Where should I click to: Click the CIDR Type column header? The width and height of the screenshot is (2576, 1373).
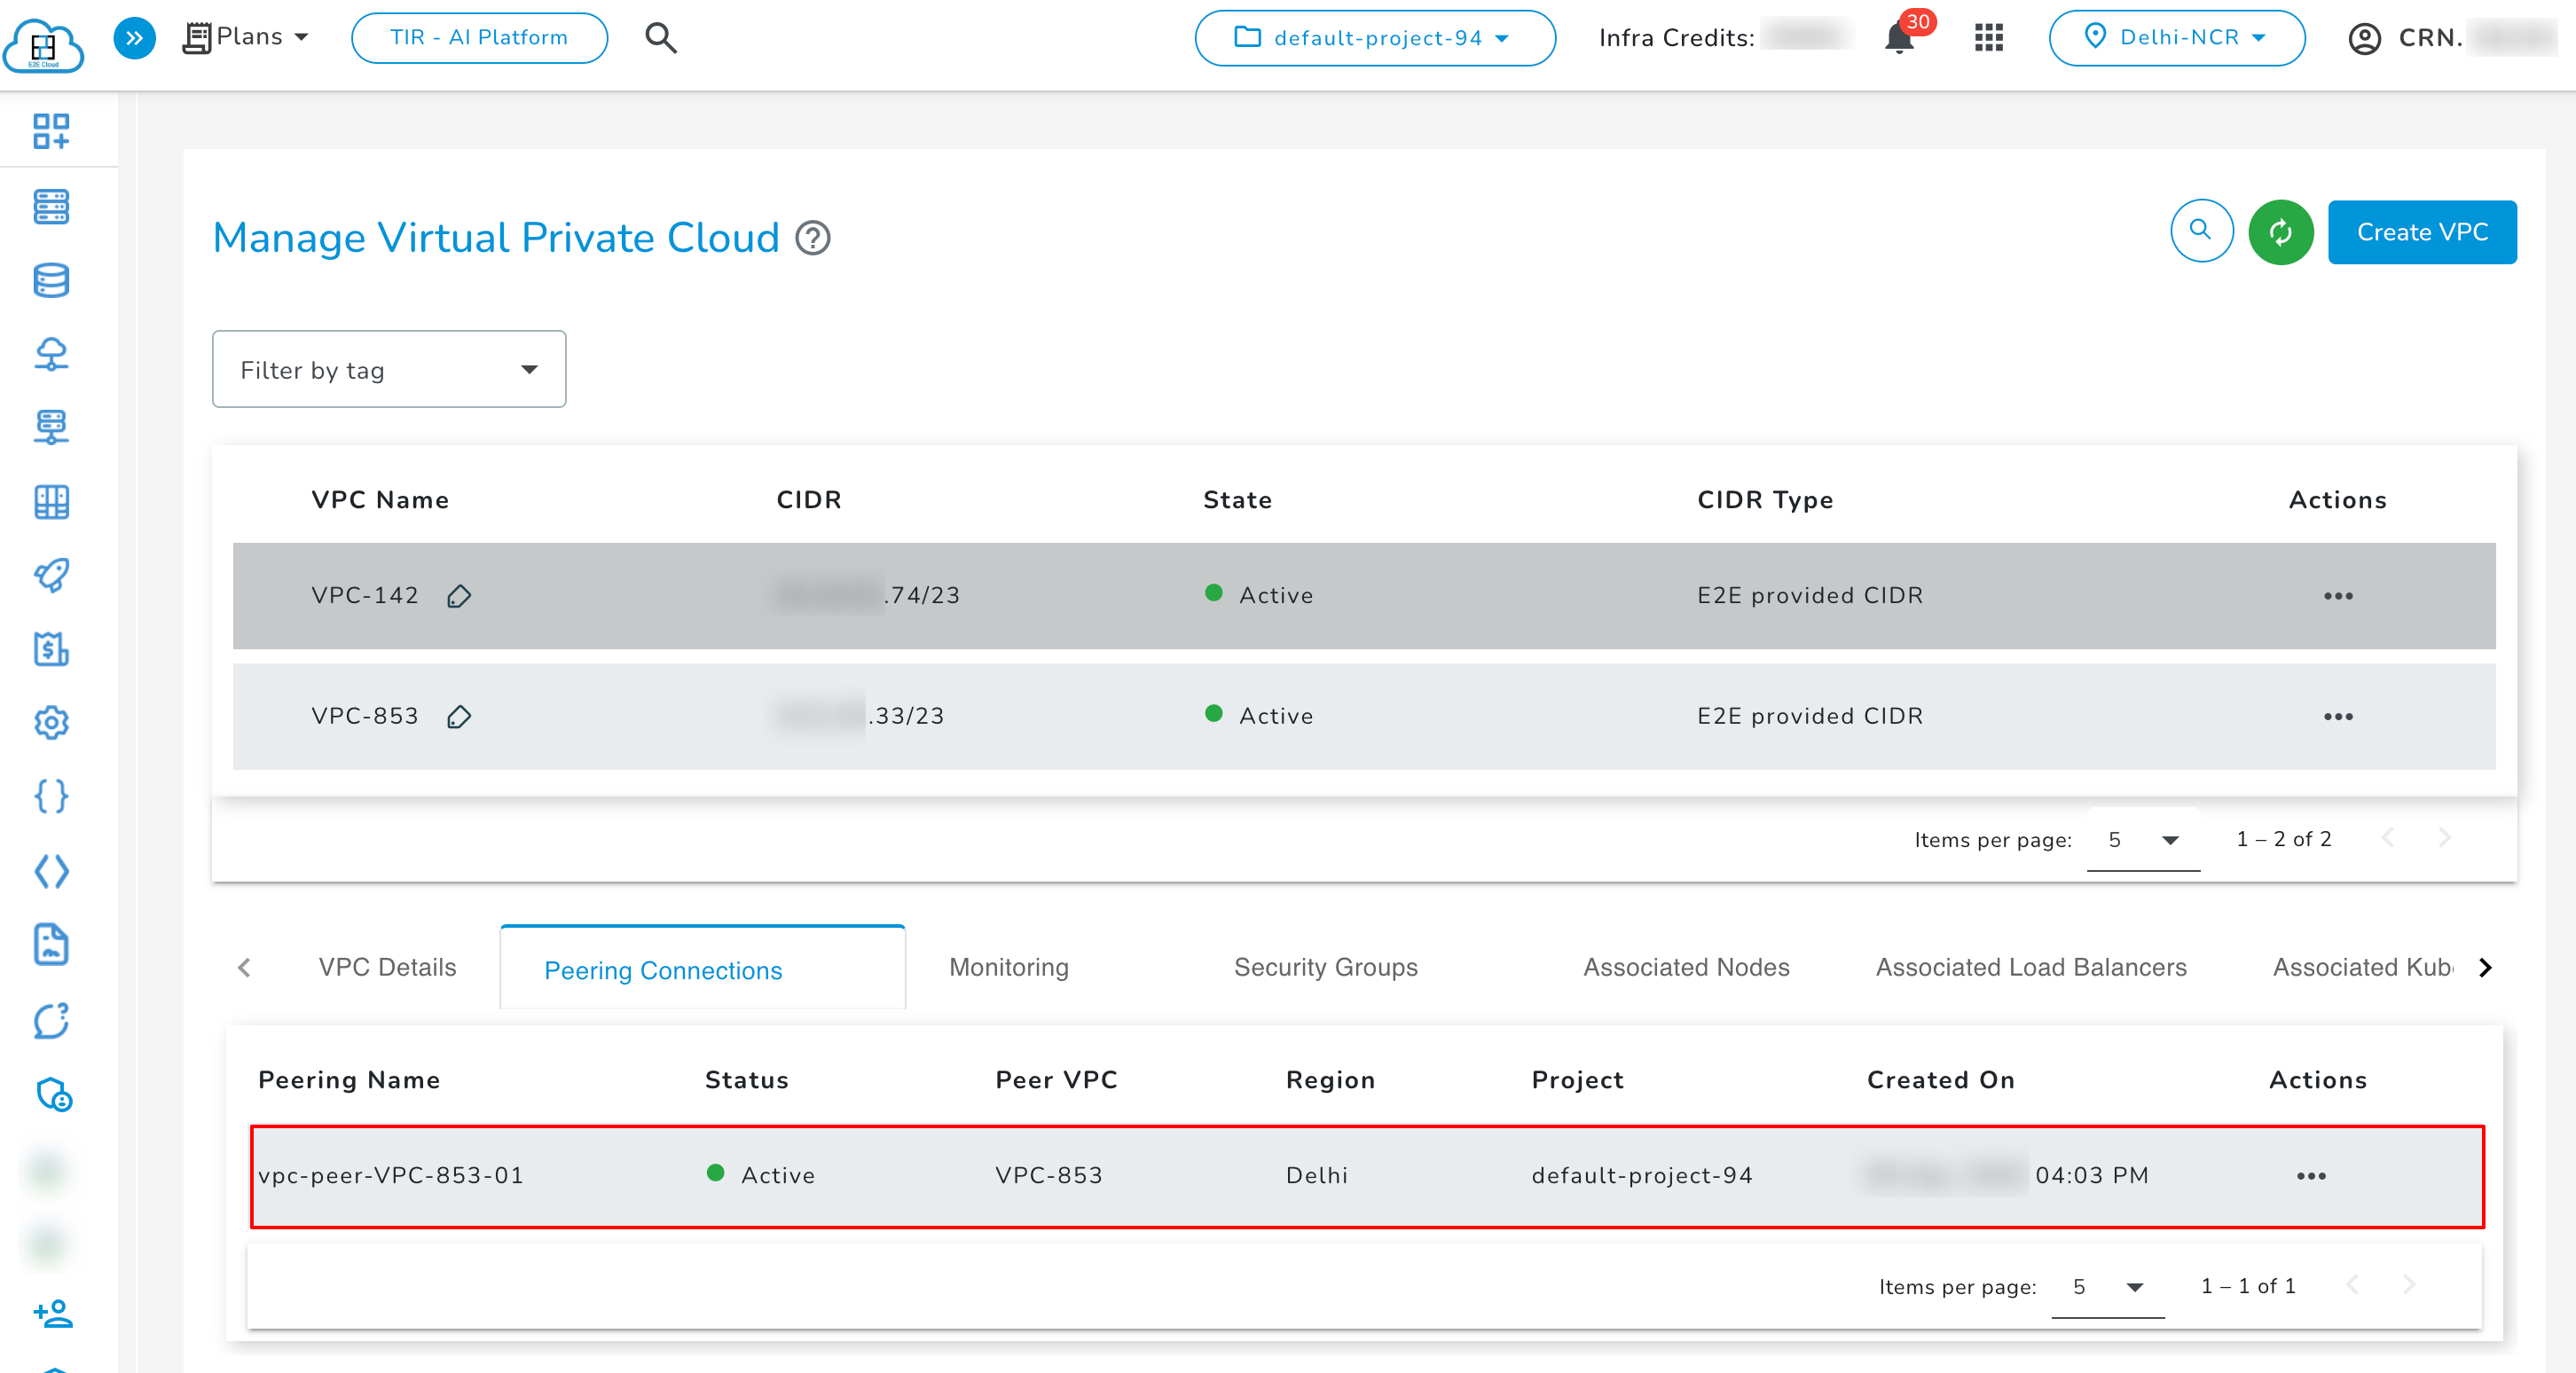(1765, 499)
